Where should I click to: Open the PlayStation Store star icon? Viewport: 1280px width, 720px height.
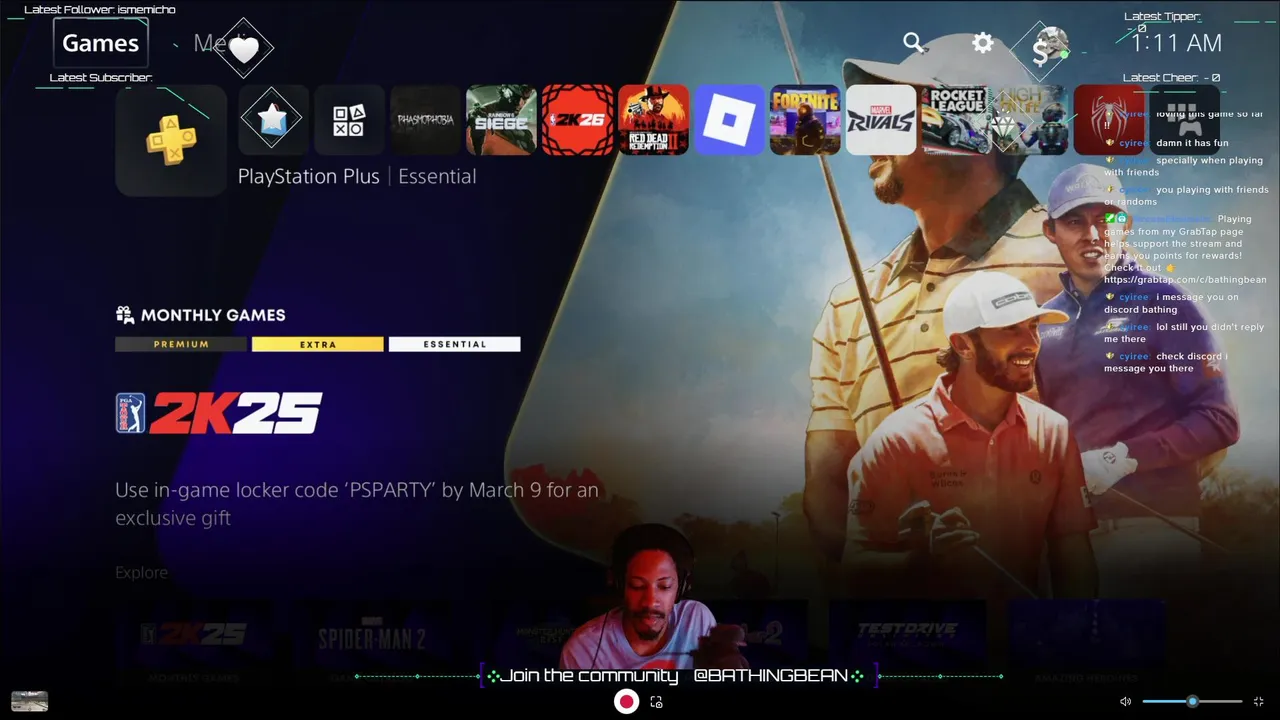click(273, 120)
